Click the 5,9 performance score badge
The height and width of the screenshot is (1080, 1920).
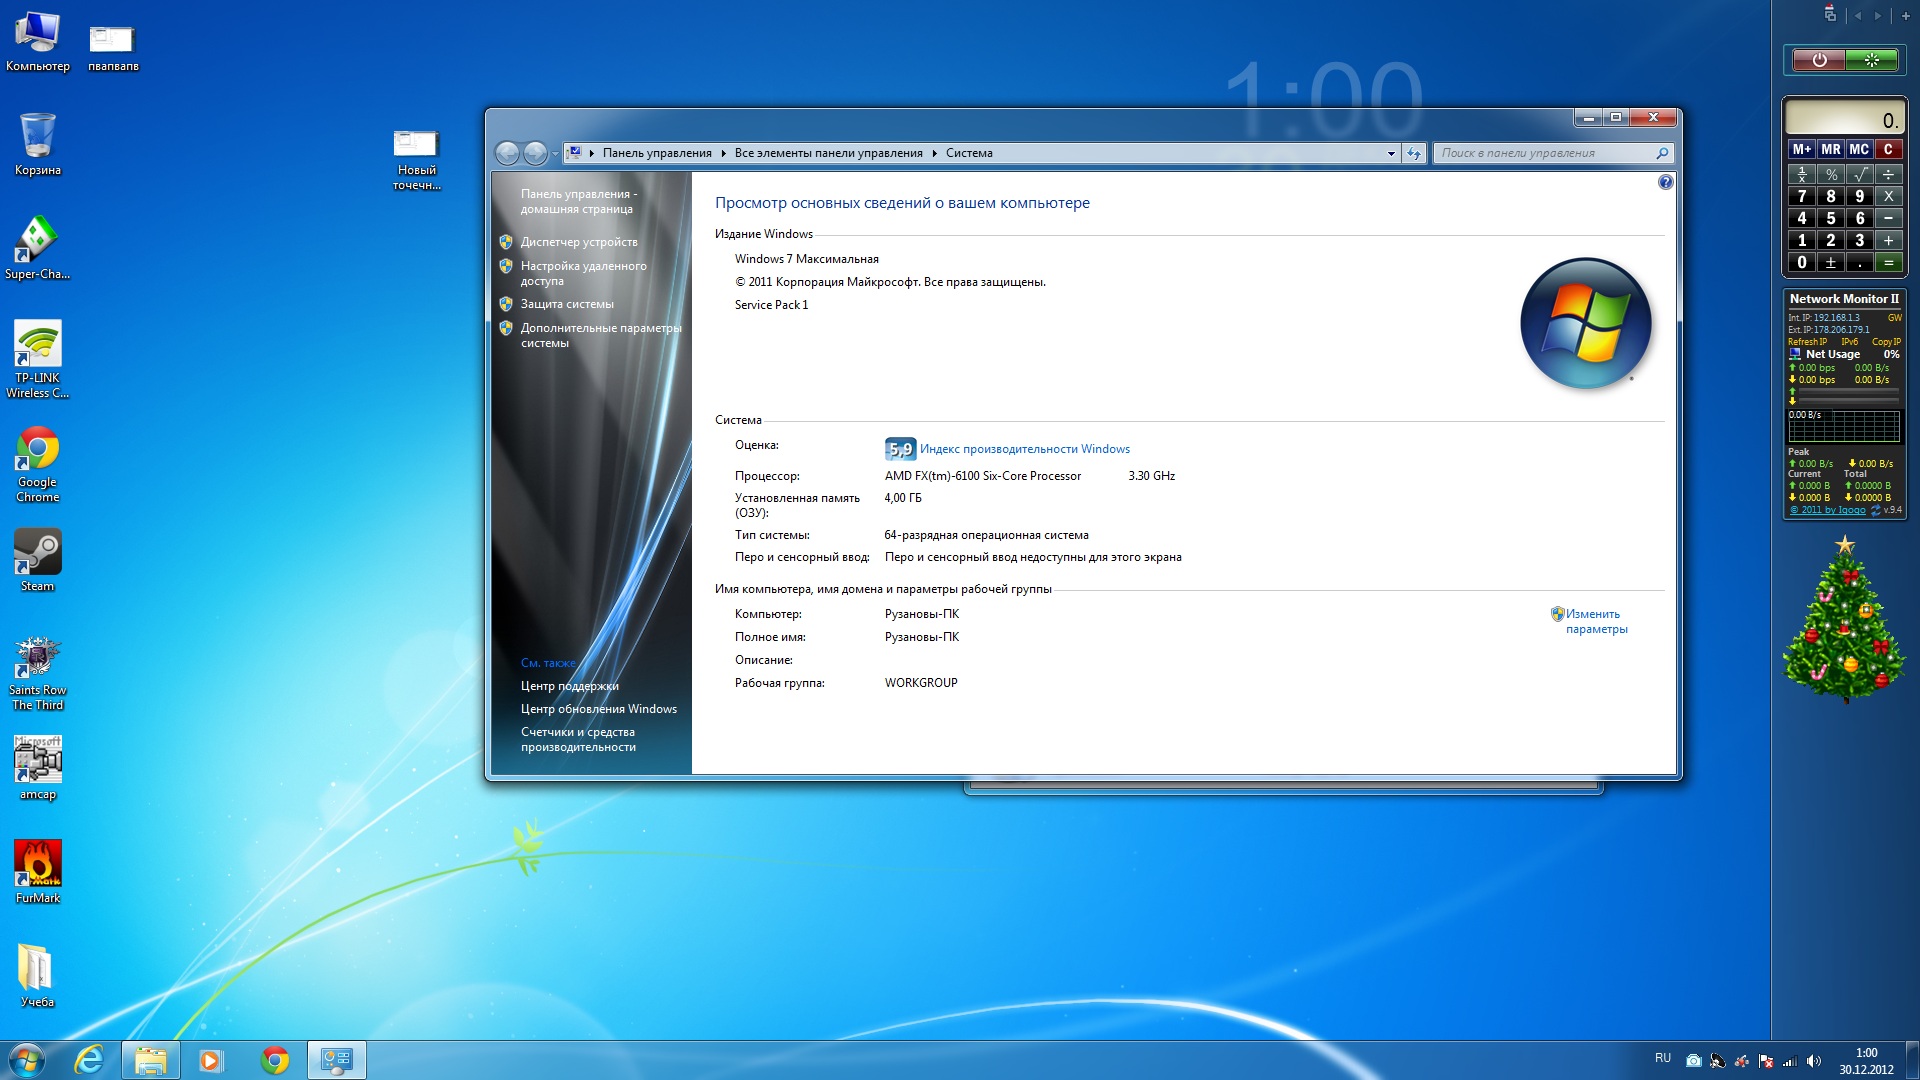pos(900,449)
